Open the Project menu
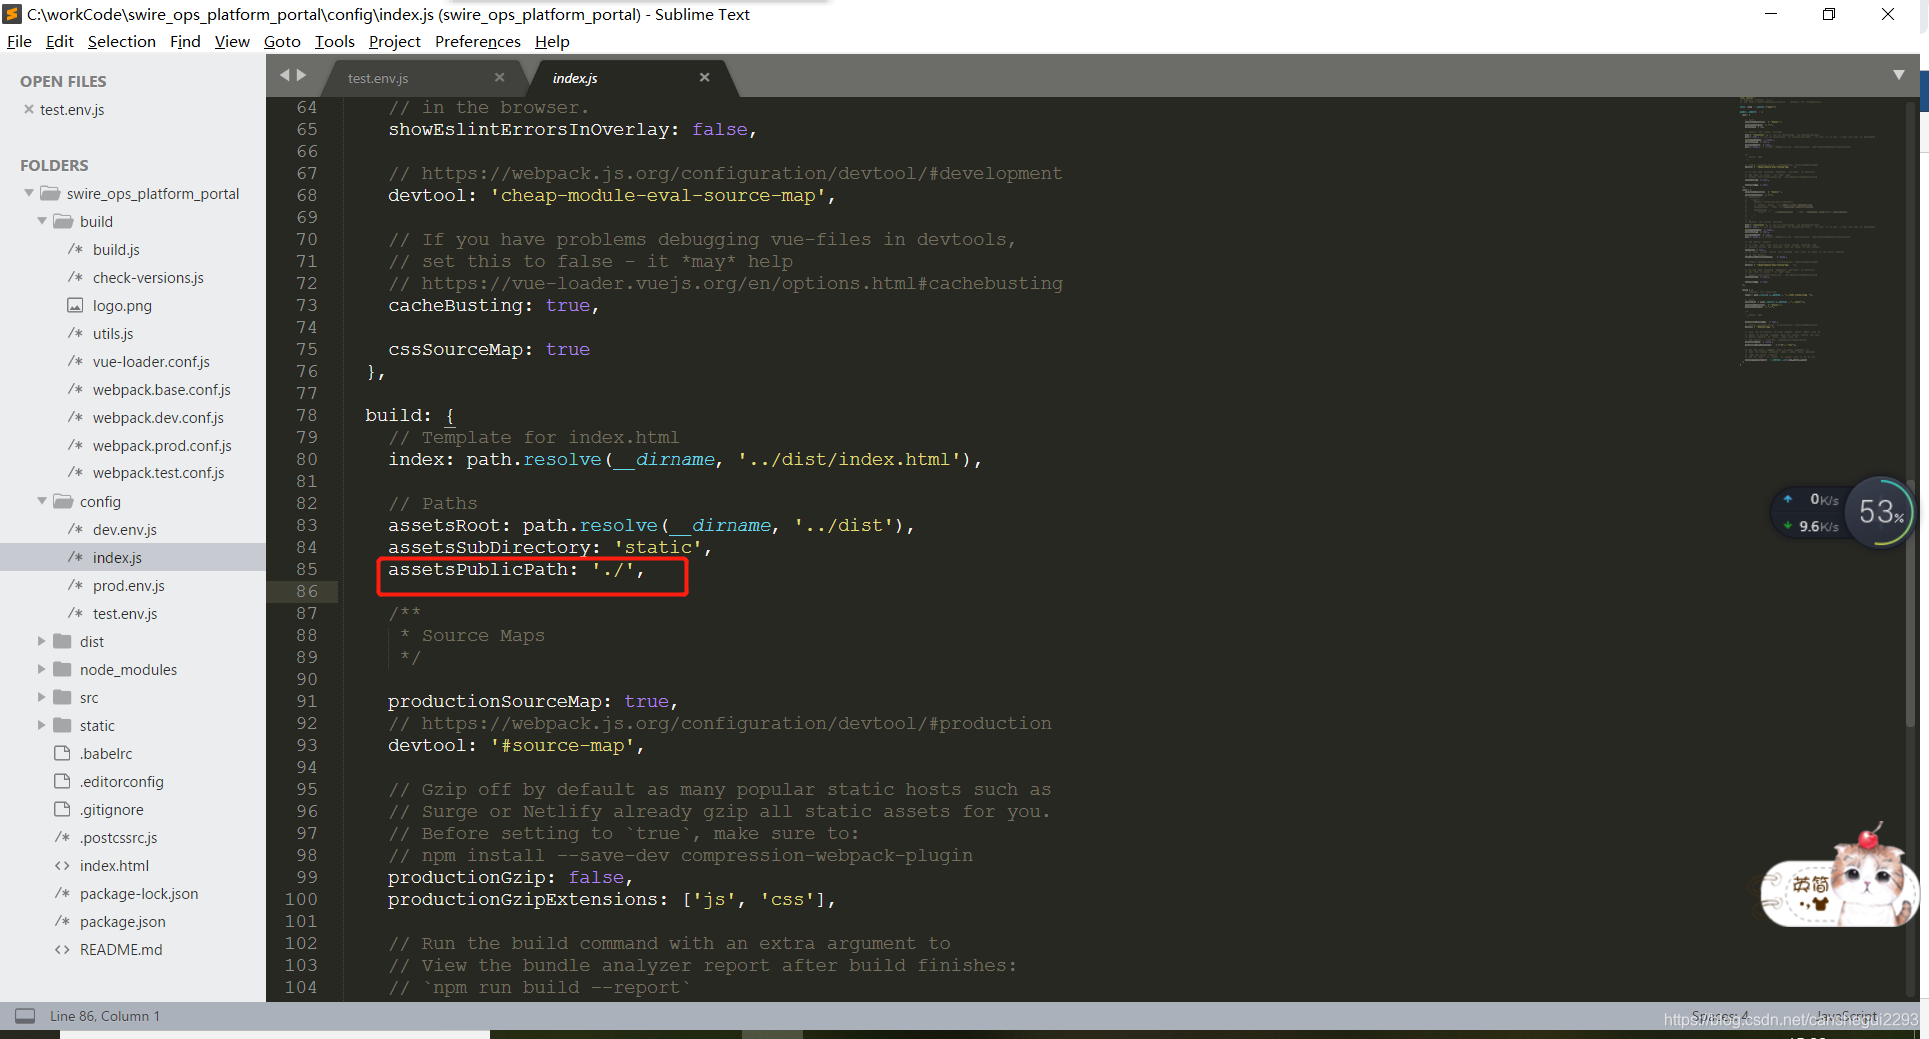 tap(395, 41)
